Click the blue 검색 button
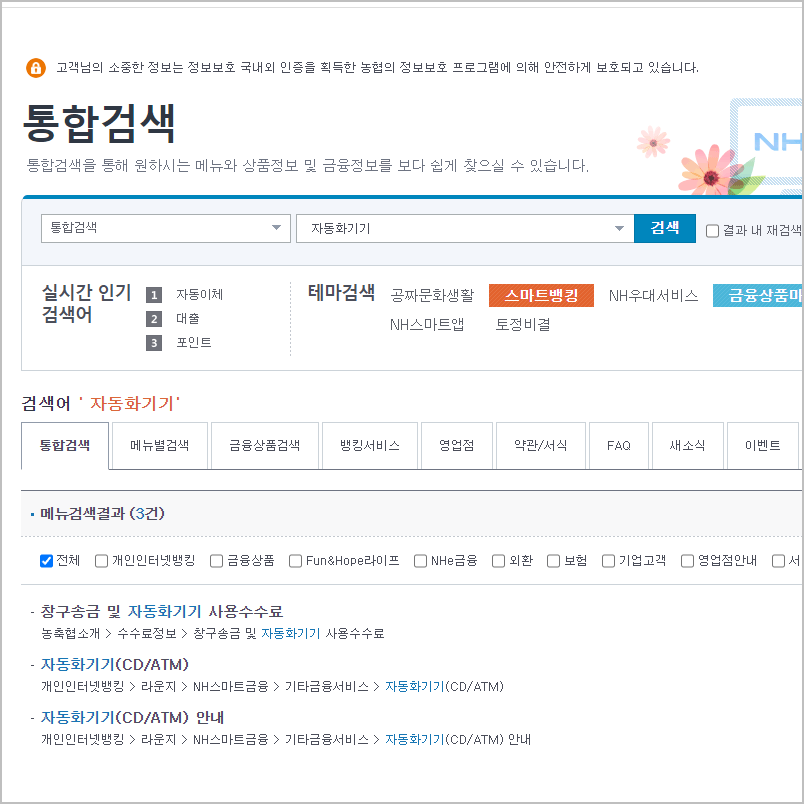The width and height of the screenshot is (804, 804). (x=665, y=228)
